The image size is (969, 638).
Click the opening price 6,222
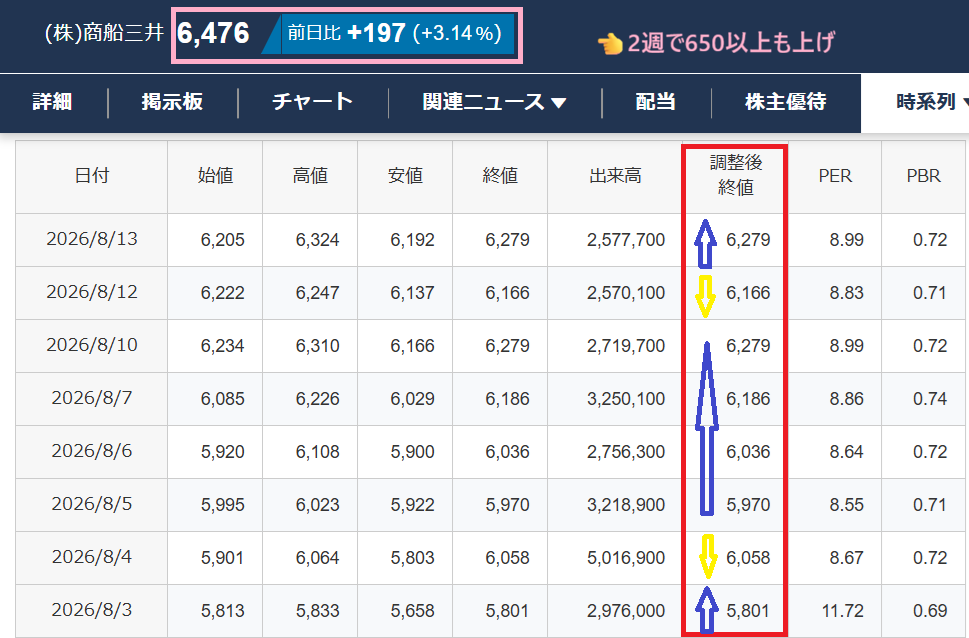click(x=222, y=293)
